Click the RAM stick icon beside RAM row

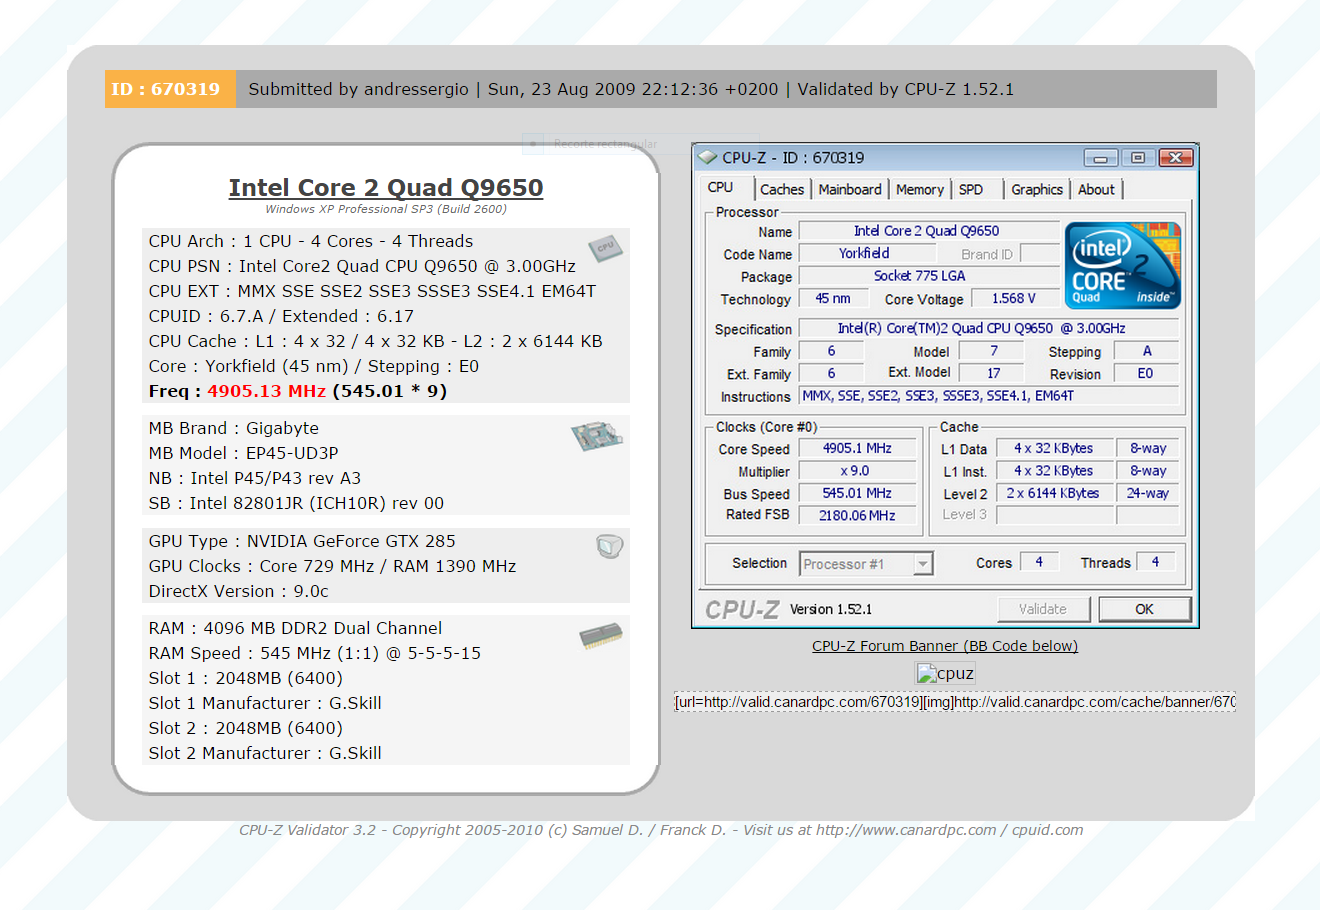(x=601, y=636)
